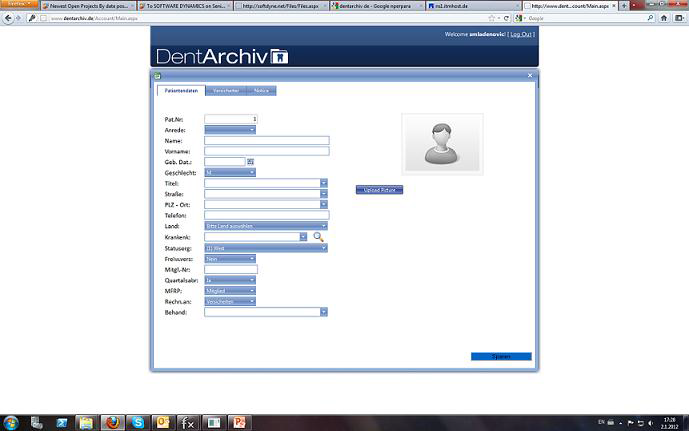Screen dimensions: 689x431
Task: Open PowerPoint from the taskbar
Action: tap(239, 423)
